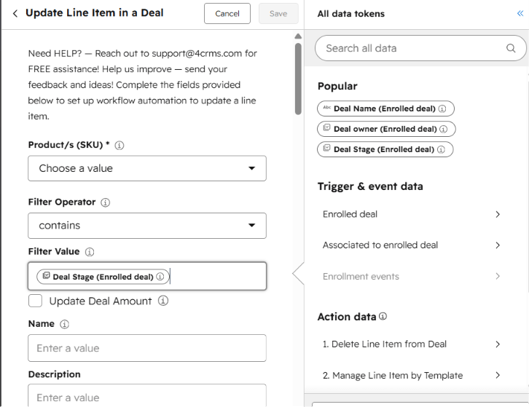Open info icon next to Name label

64,324
